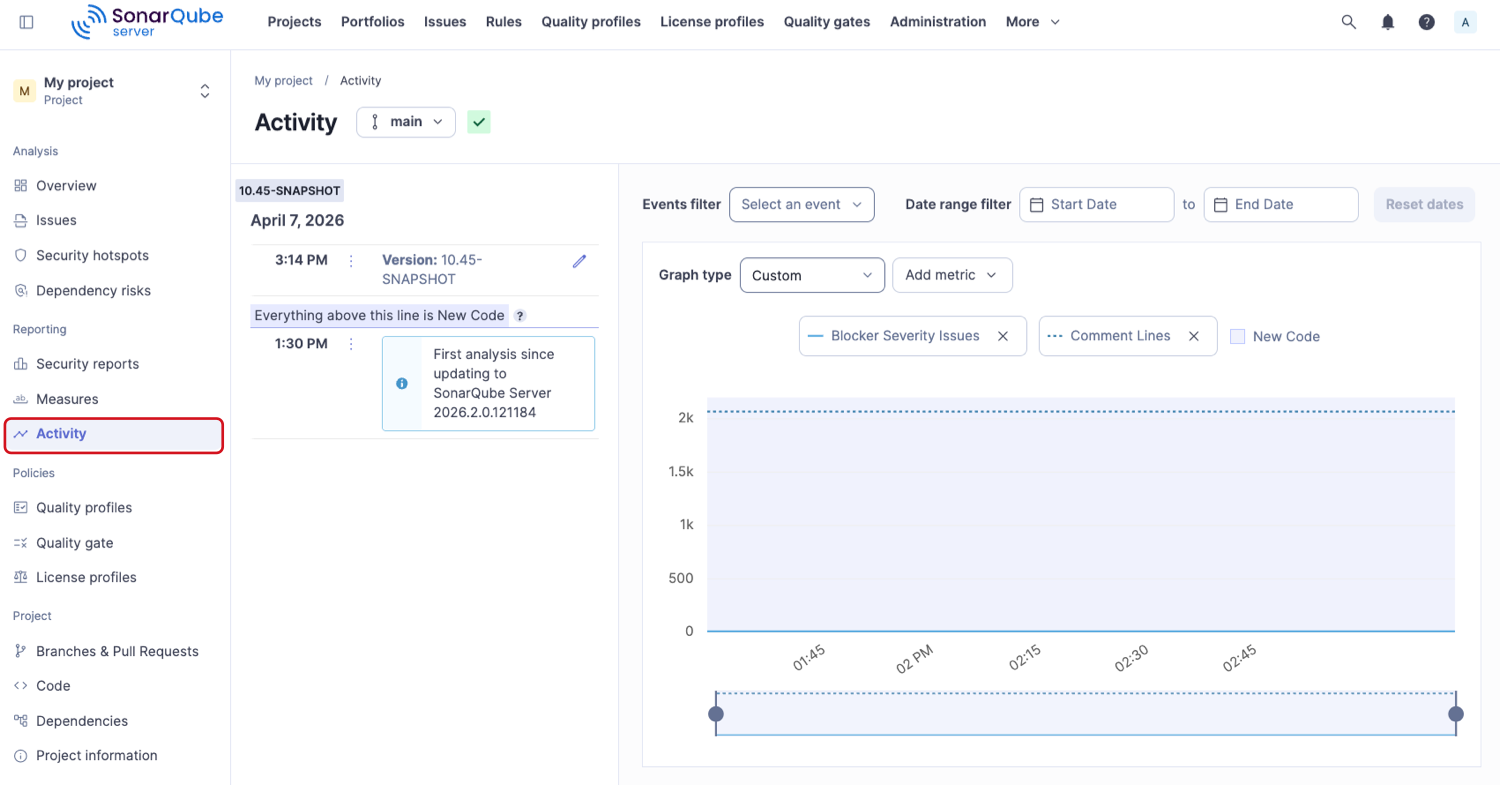Screen dimensions: 1500x785
Task: Click the New Code help question mark
Action: coord(520,316)
